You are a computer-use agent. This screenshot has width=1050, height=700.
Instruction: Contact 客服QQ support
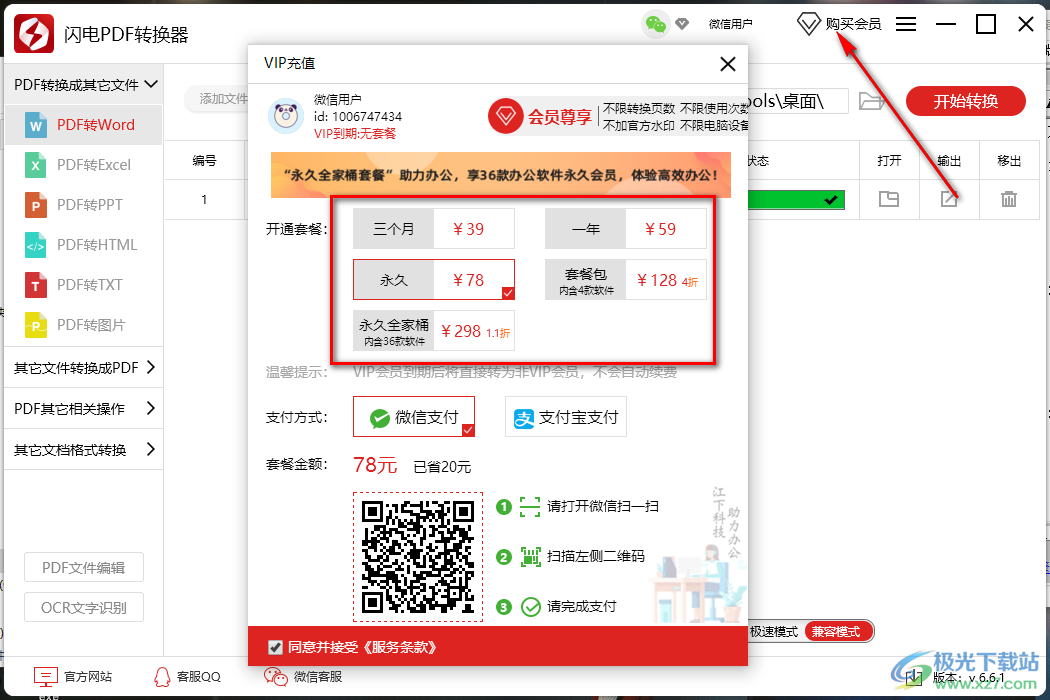point(188,677)
